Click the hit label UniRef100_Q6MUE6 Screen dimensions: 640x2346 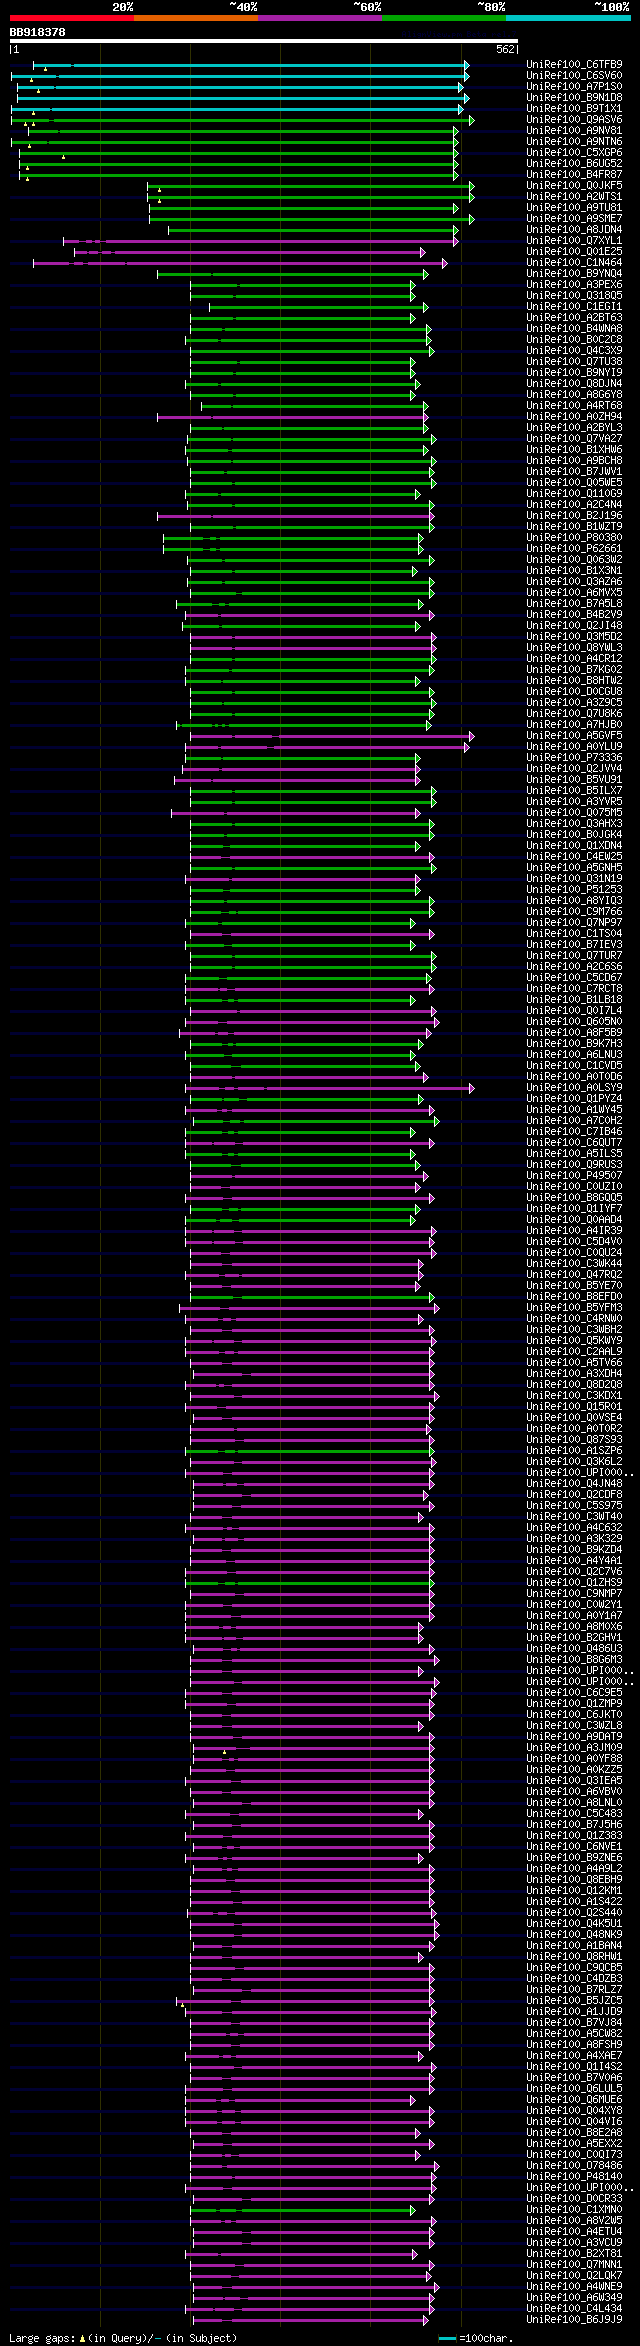(574, 2100)
